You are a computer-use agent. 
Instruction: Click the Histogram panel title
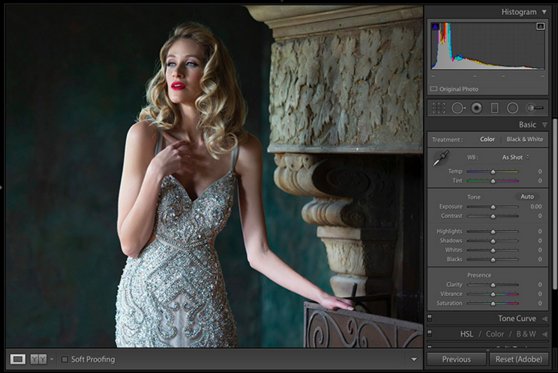point(518,12)
